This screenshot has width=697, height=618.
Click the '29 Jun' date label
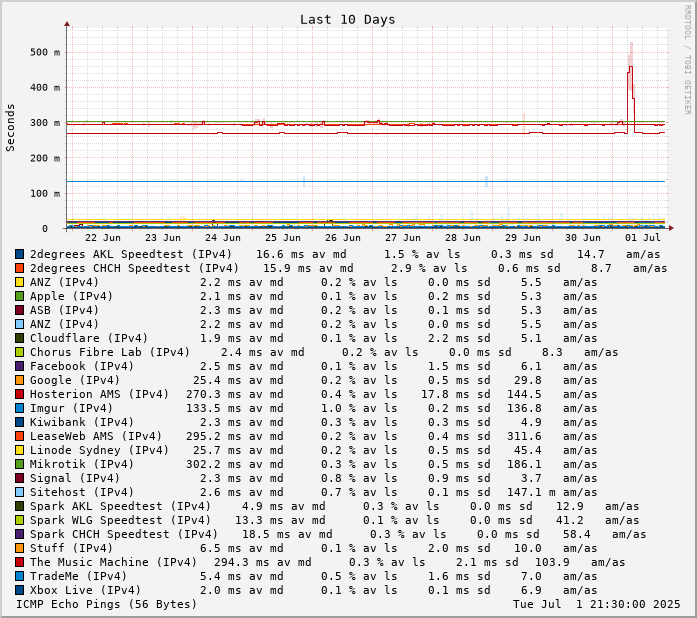523,238
